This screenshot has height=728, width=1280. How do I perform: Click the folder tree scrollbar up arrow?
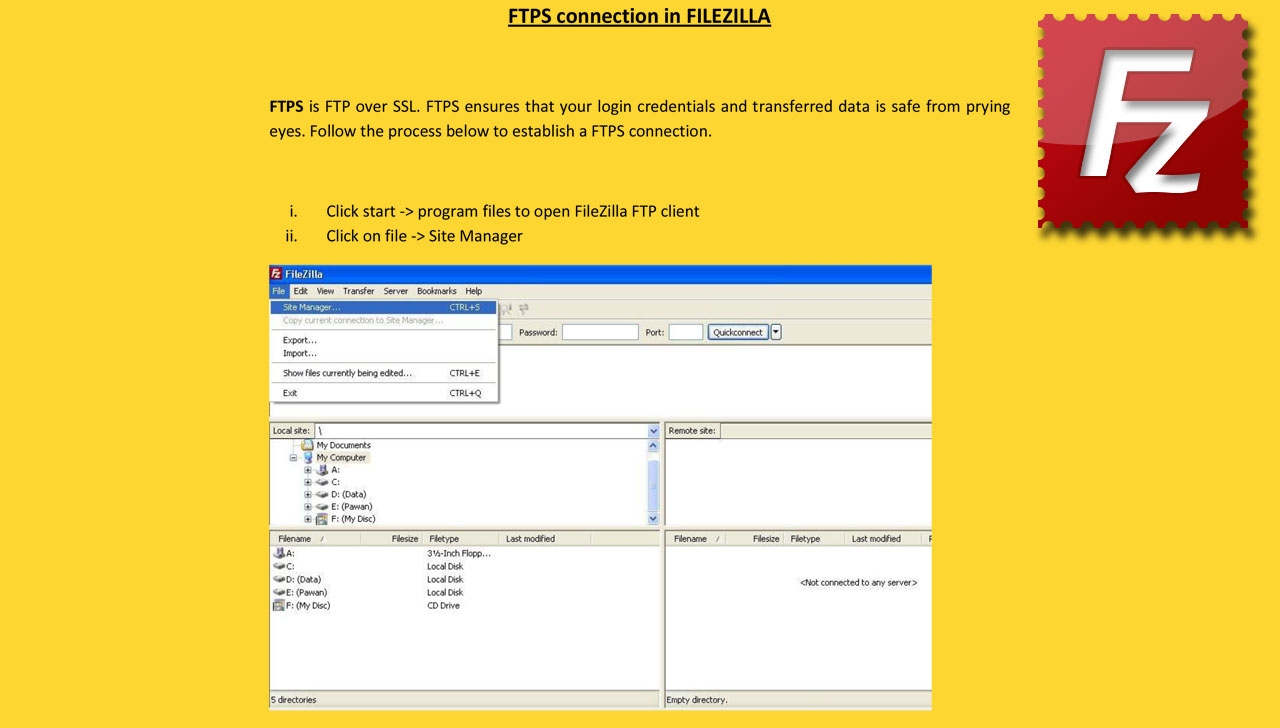coord(654,446)
